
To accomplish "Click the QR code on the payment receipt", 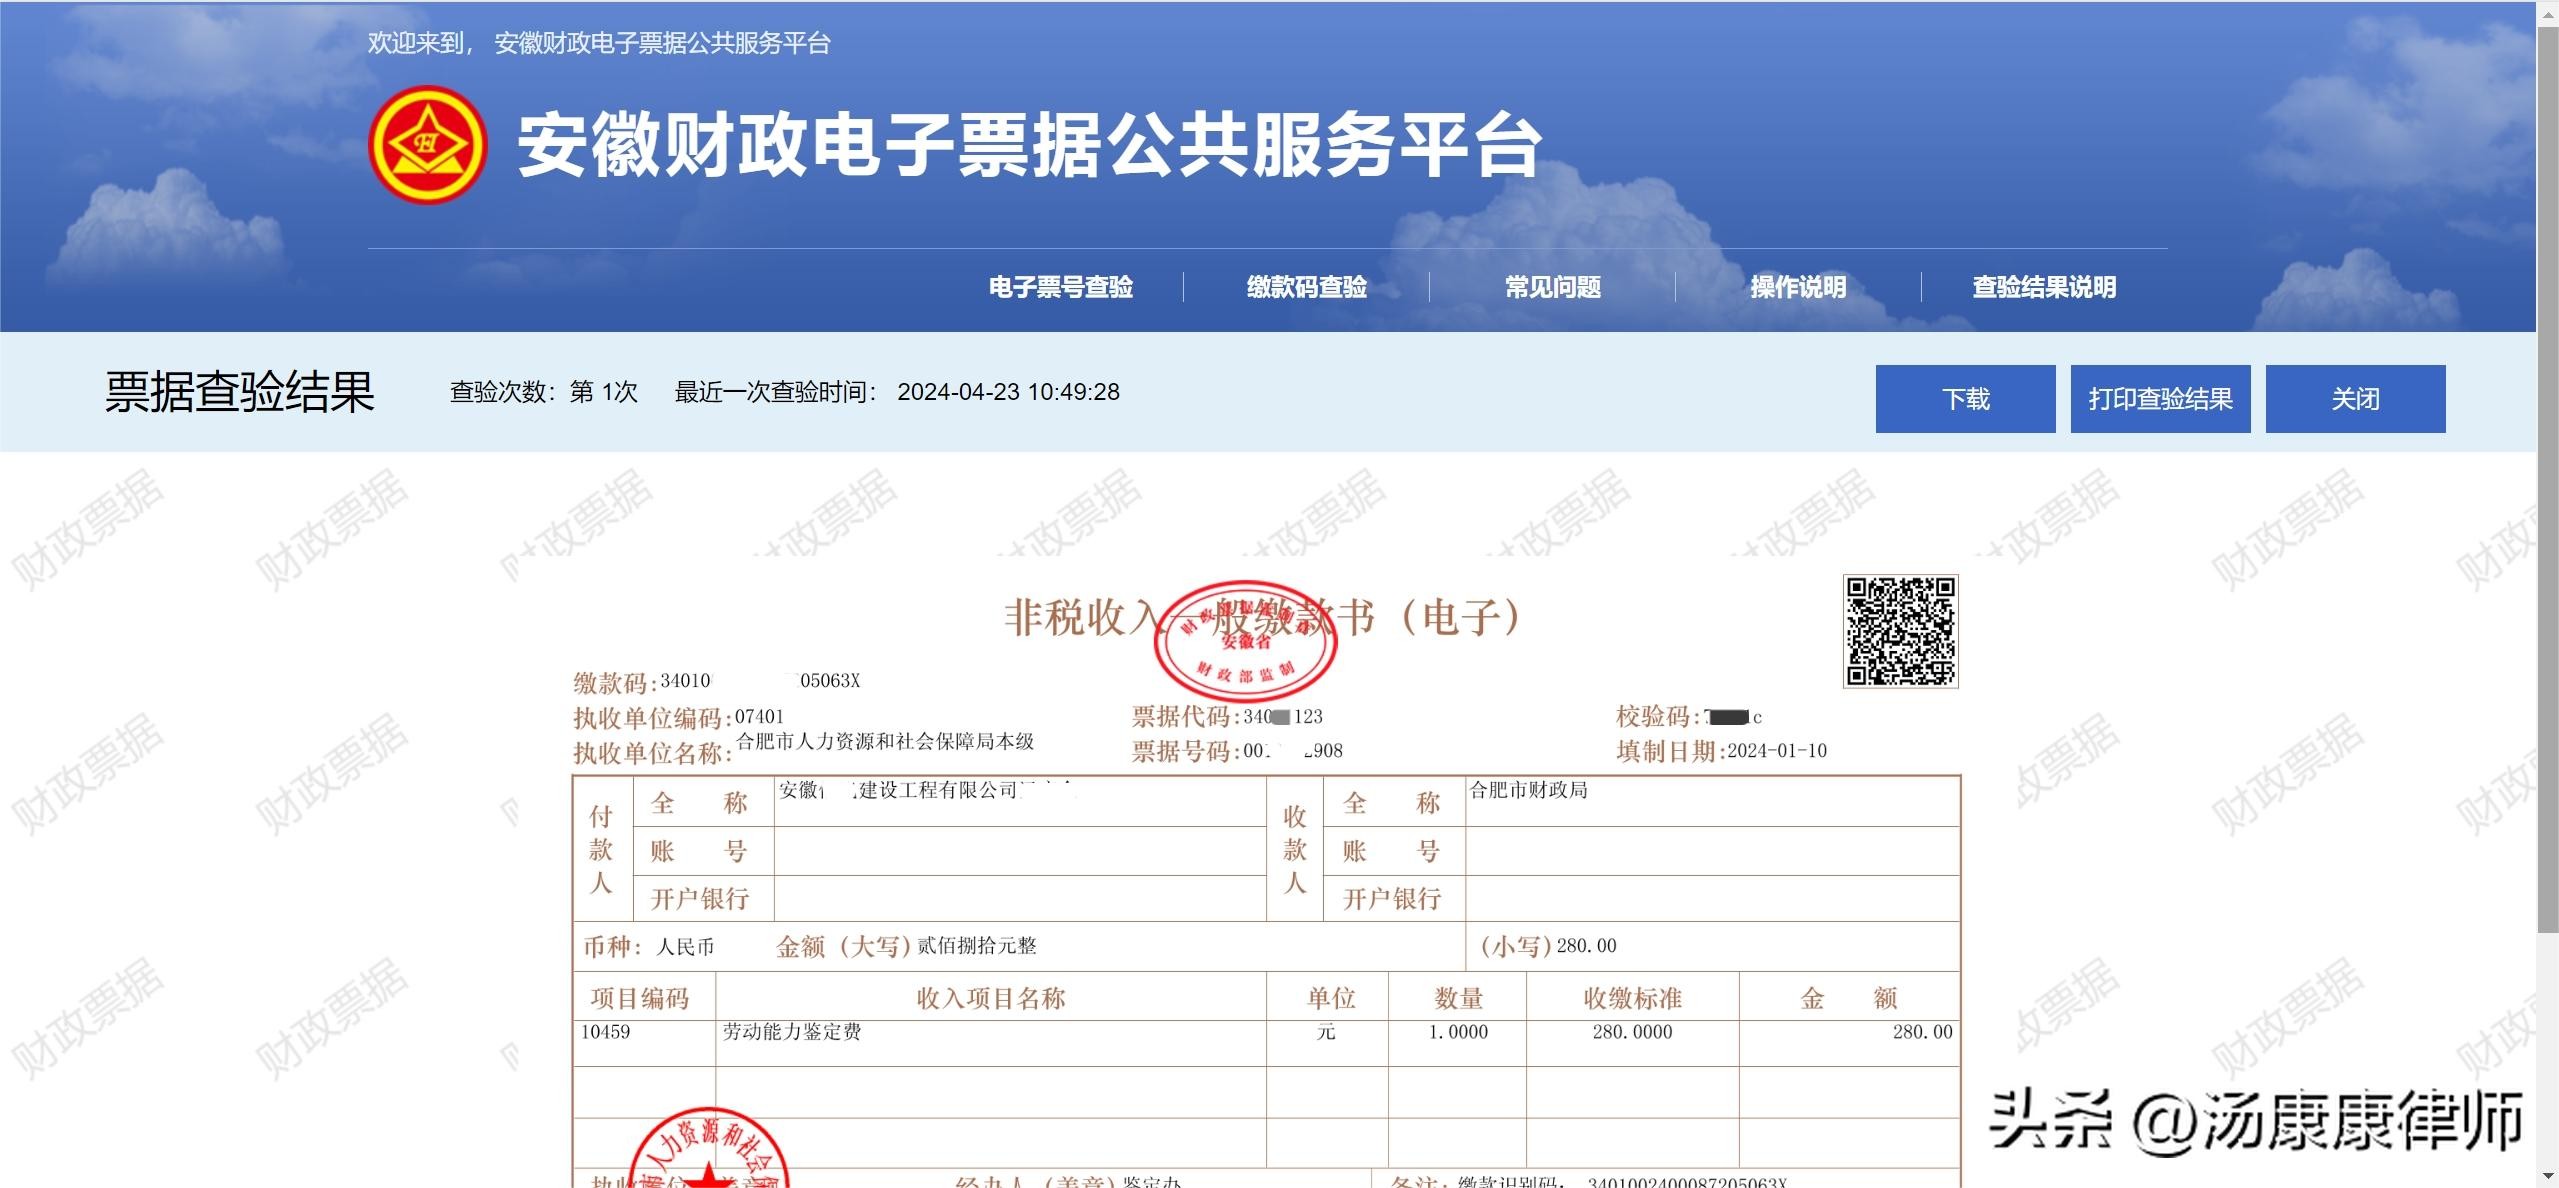I will [x=1900, y=631].
